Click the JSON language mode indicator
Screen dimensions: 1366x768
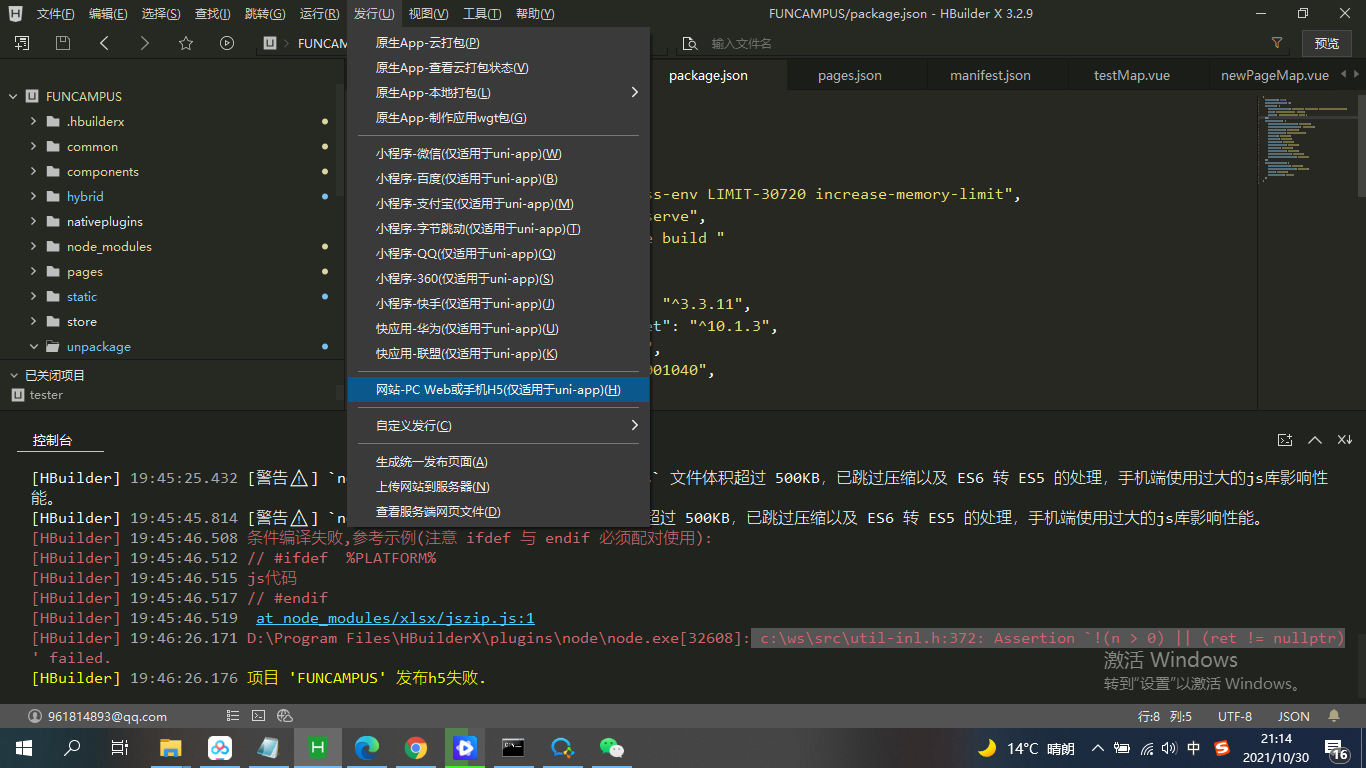(1294, 716)
